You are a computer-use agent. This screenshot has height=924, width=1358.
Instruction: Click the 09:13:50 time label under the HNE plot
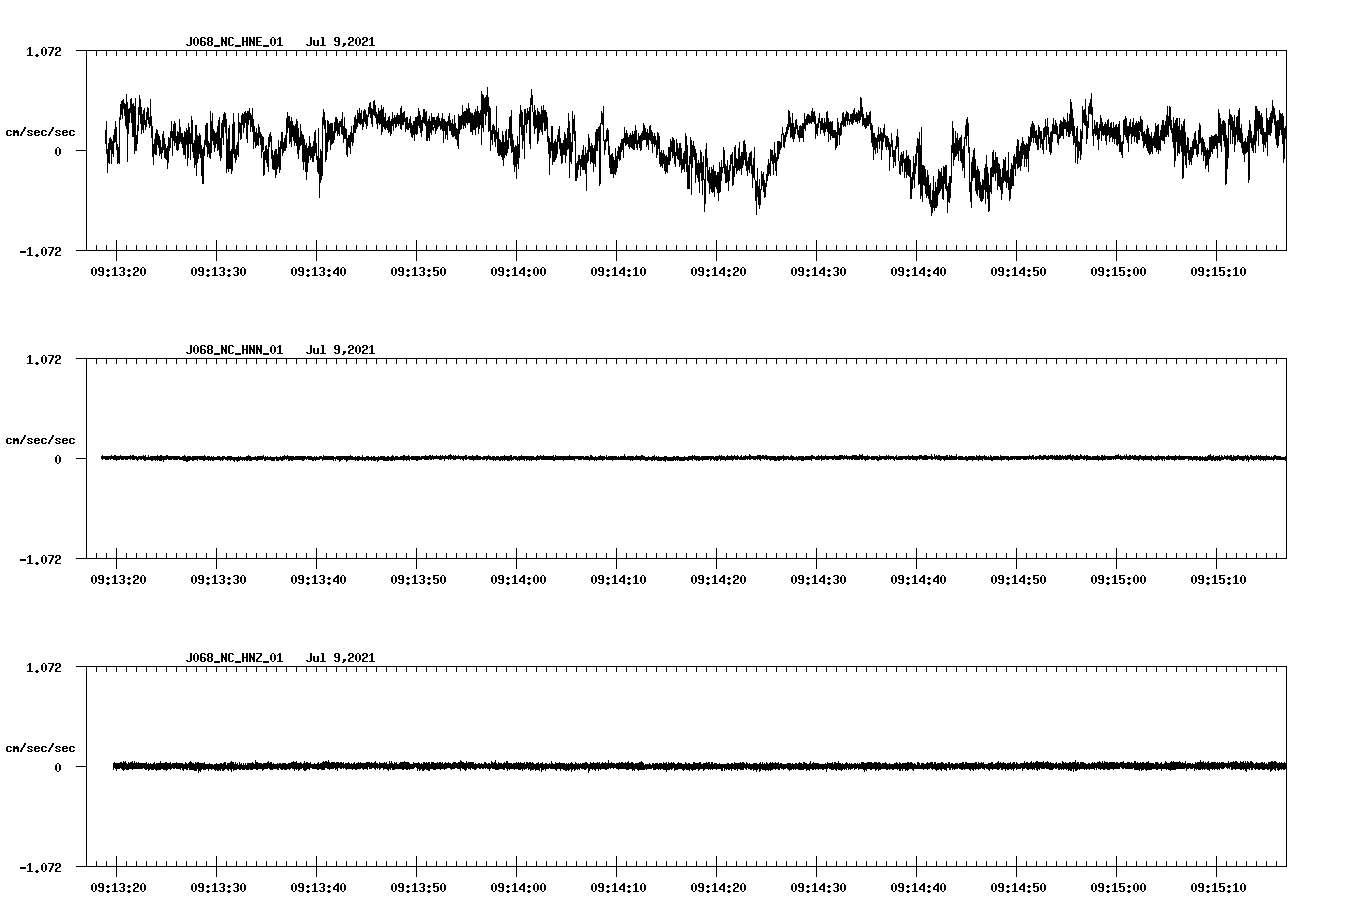(418, 271)
